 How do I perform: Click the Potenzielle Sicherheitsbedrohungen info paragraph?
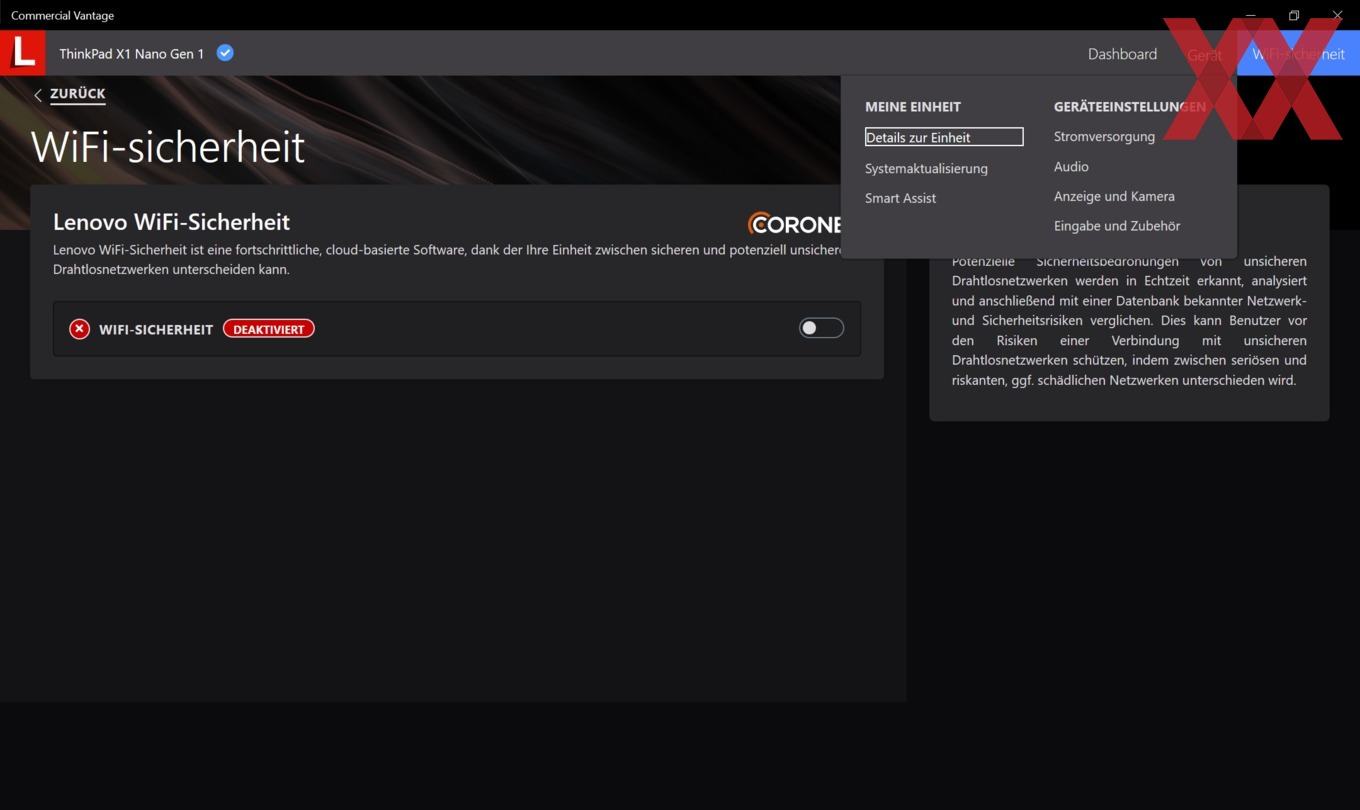point(1129,320)
